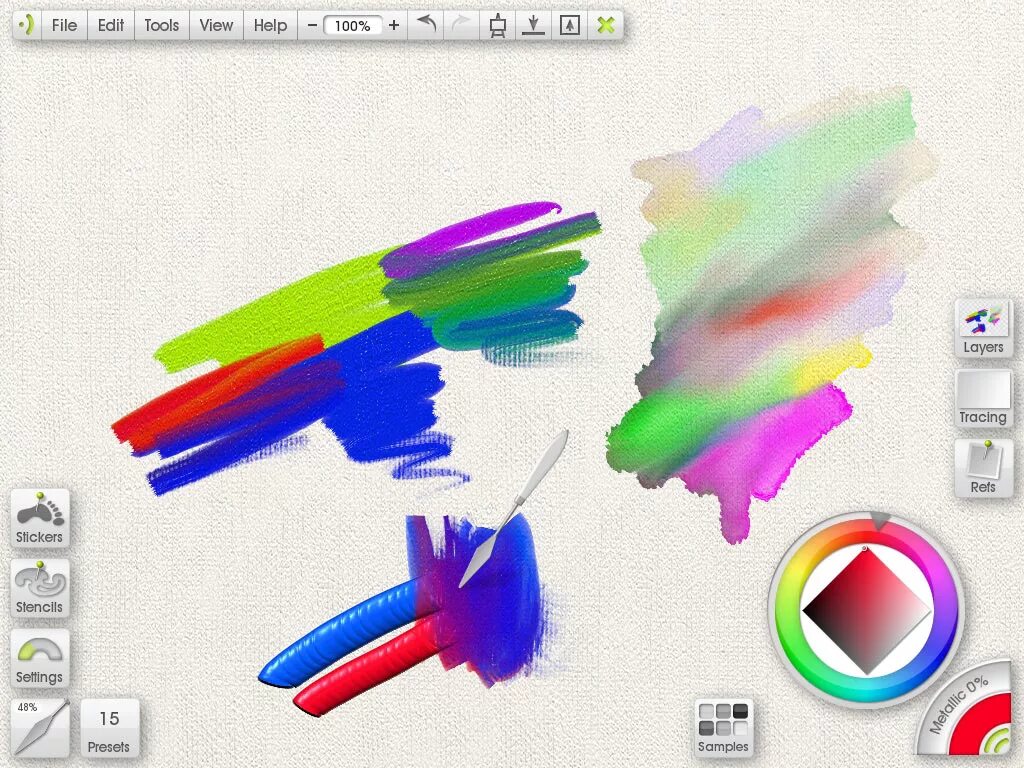Click the green X close icon
The image size is (1024, 768).
coord(605,25)
